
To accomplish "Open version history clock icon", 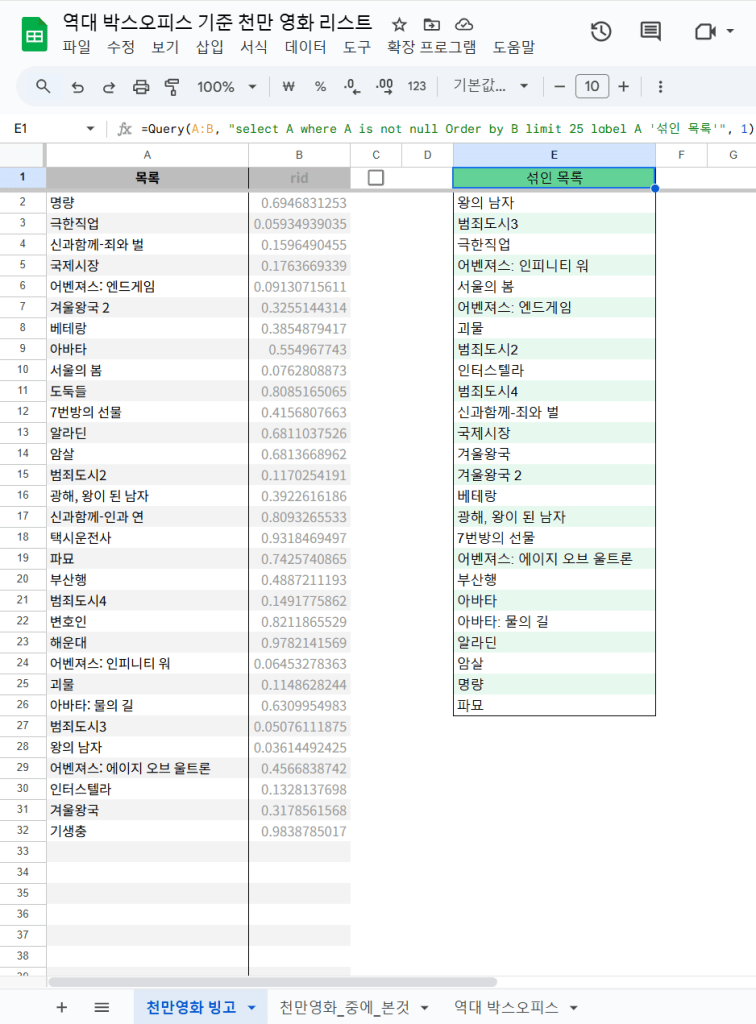I will point(601,32).
